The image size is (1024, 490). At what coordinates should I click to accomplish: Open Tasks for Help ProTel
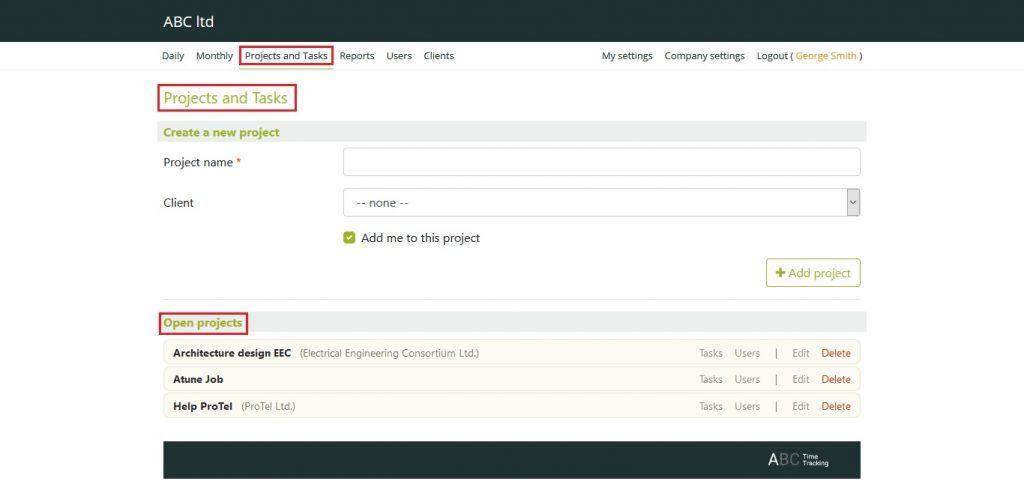point(711,406)
